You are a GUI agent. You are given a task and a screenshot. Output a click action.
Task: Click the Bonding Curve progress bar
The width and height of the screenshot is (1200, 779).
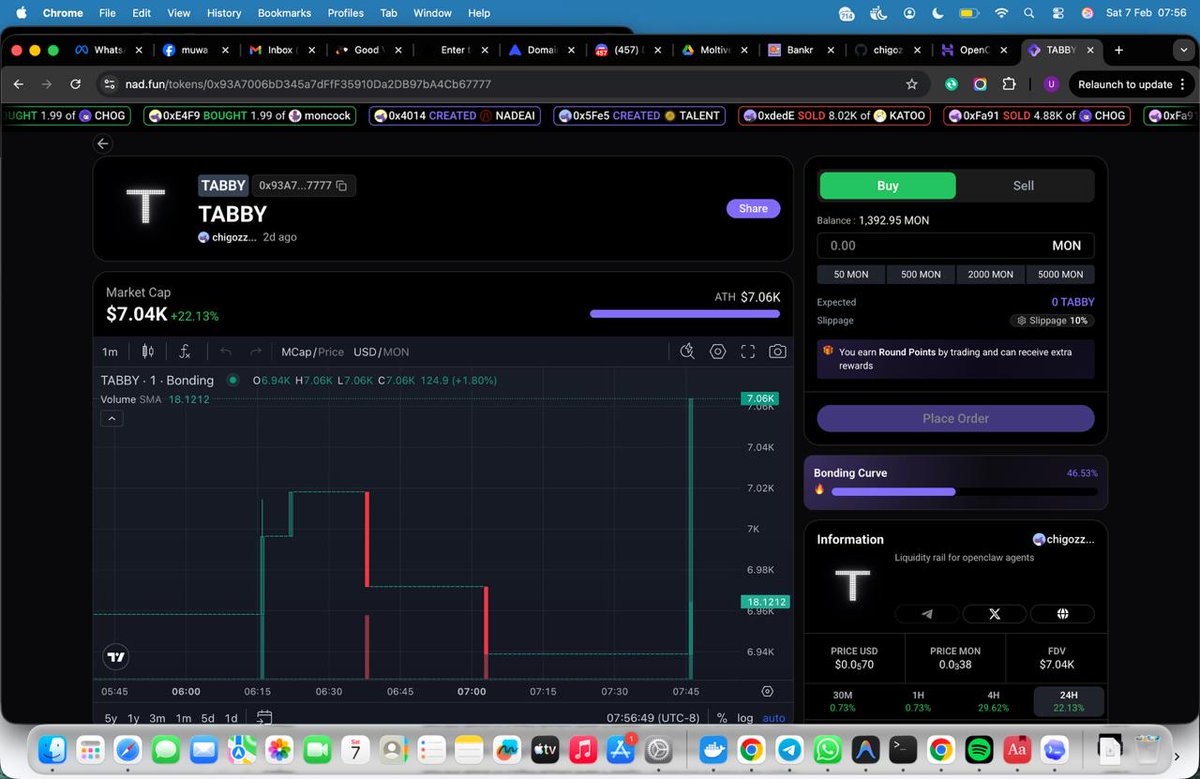[964, 491]
